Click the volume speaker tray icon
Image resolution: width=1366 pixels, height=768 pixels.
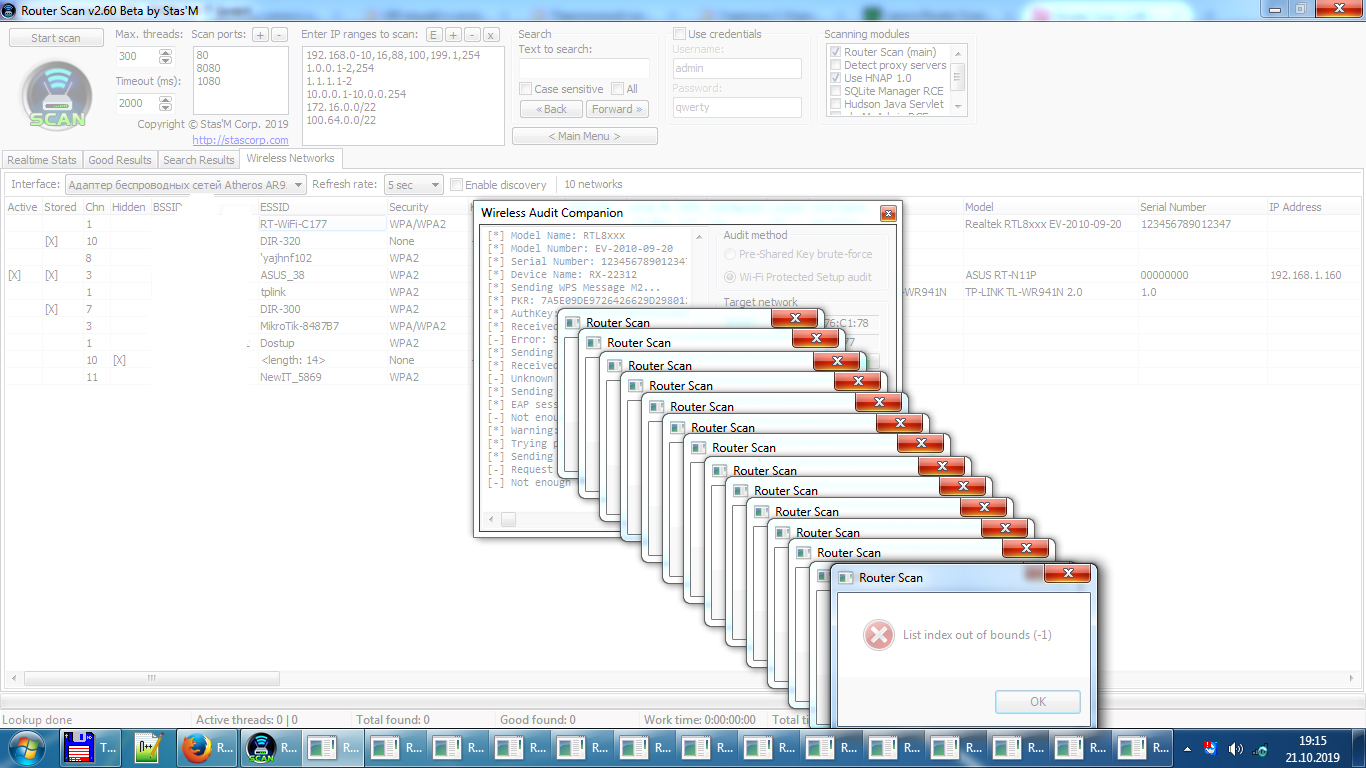(x=1235, y=748)
